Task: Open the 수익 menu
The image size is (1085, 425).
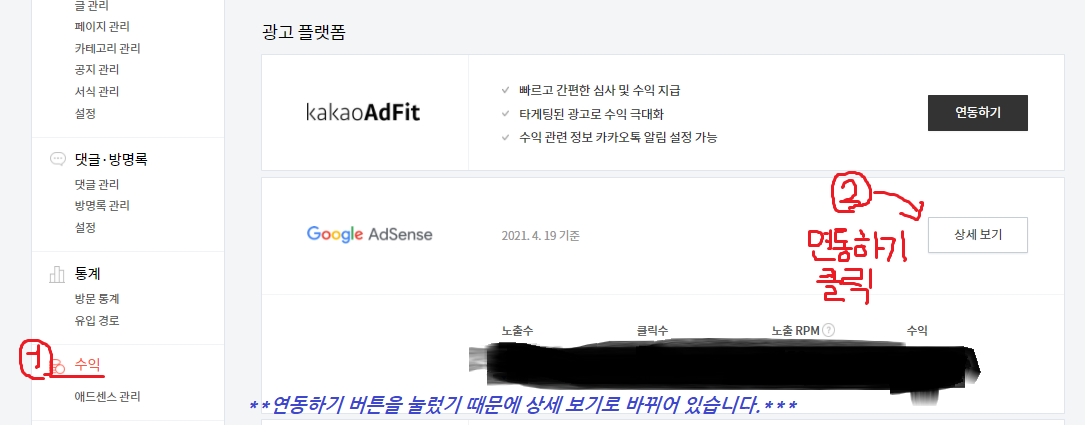Action: pos(87,363)
